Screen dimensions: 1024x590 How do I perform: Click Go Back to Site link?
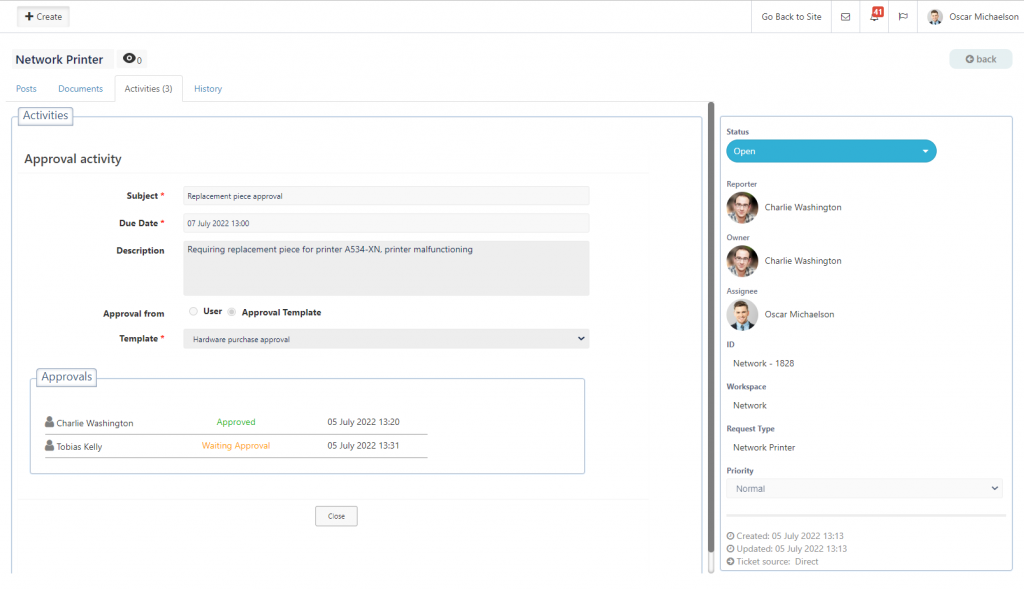[x=791, y=17]
